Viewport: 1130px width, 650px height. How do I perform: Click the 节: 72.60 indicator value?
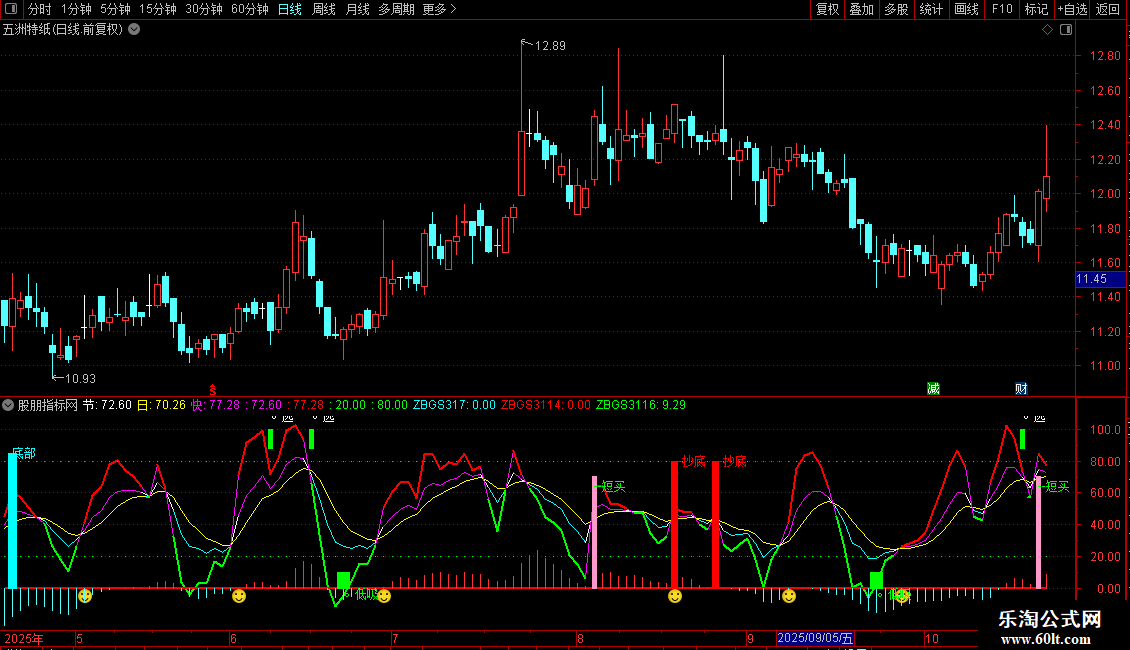pyautogui.click(x=107, y=405)
